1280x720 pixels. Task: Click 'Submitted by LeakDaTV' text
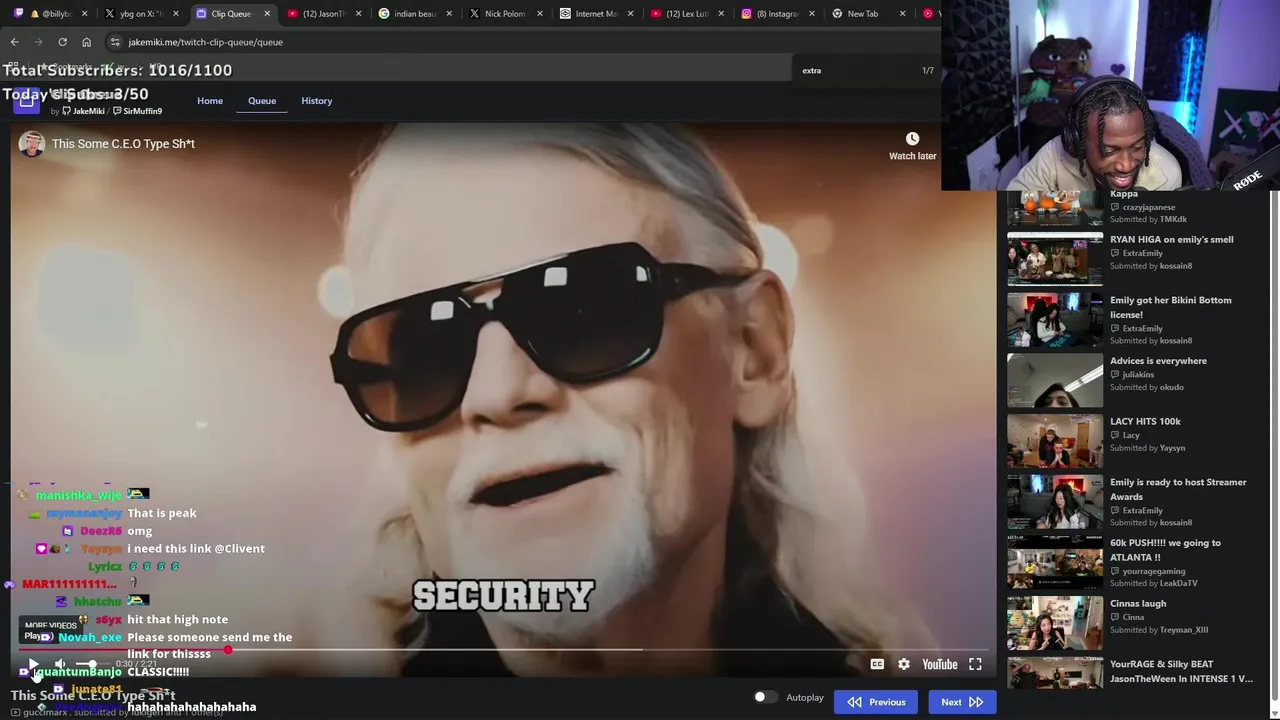[x=1153, y=583]
